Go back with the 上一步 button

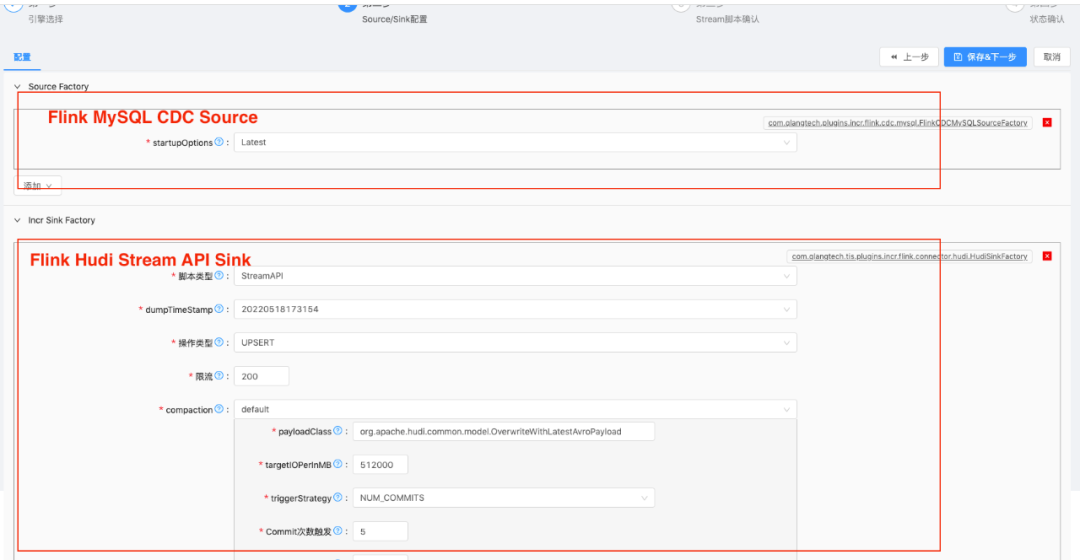coord(909,57)
